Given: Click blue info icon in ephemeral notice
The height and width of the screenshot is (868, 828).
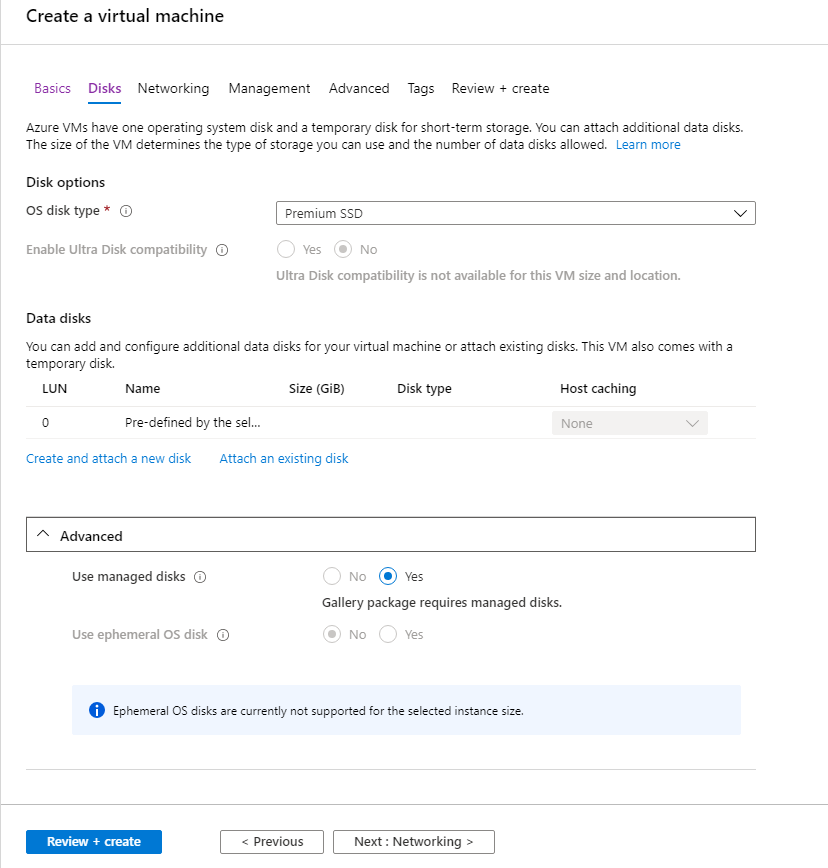Looking at the screenshot, I should coord(97,711).
